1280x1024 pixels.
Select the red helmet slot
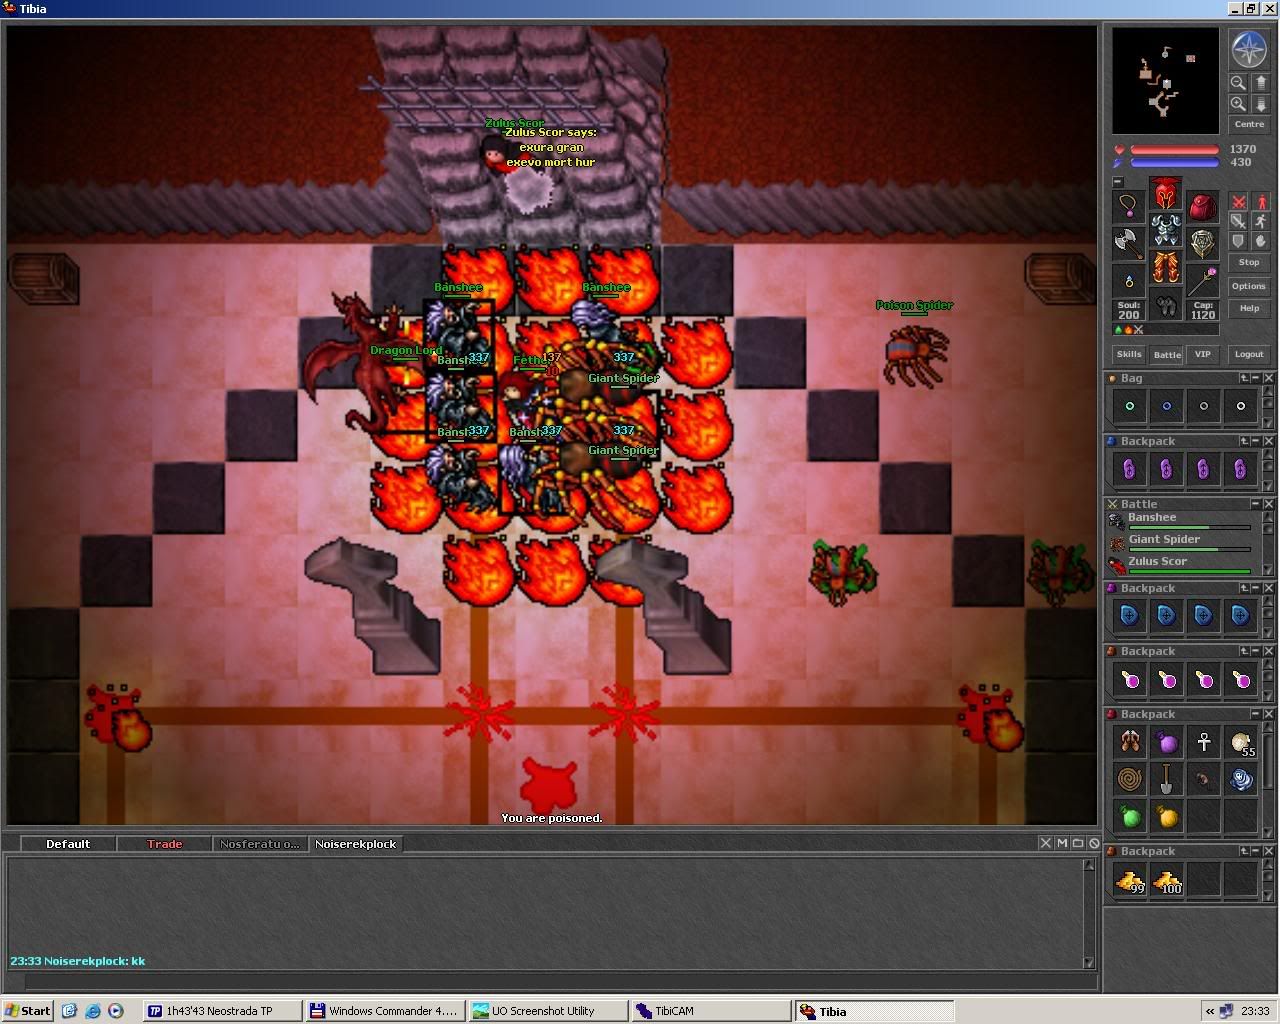pos(1165,193)
